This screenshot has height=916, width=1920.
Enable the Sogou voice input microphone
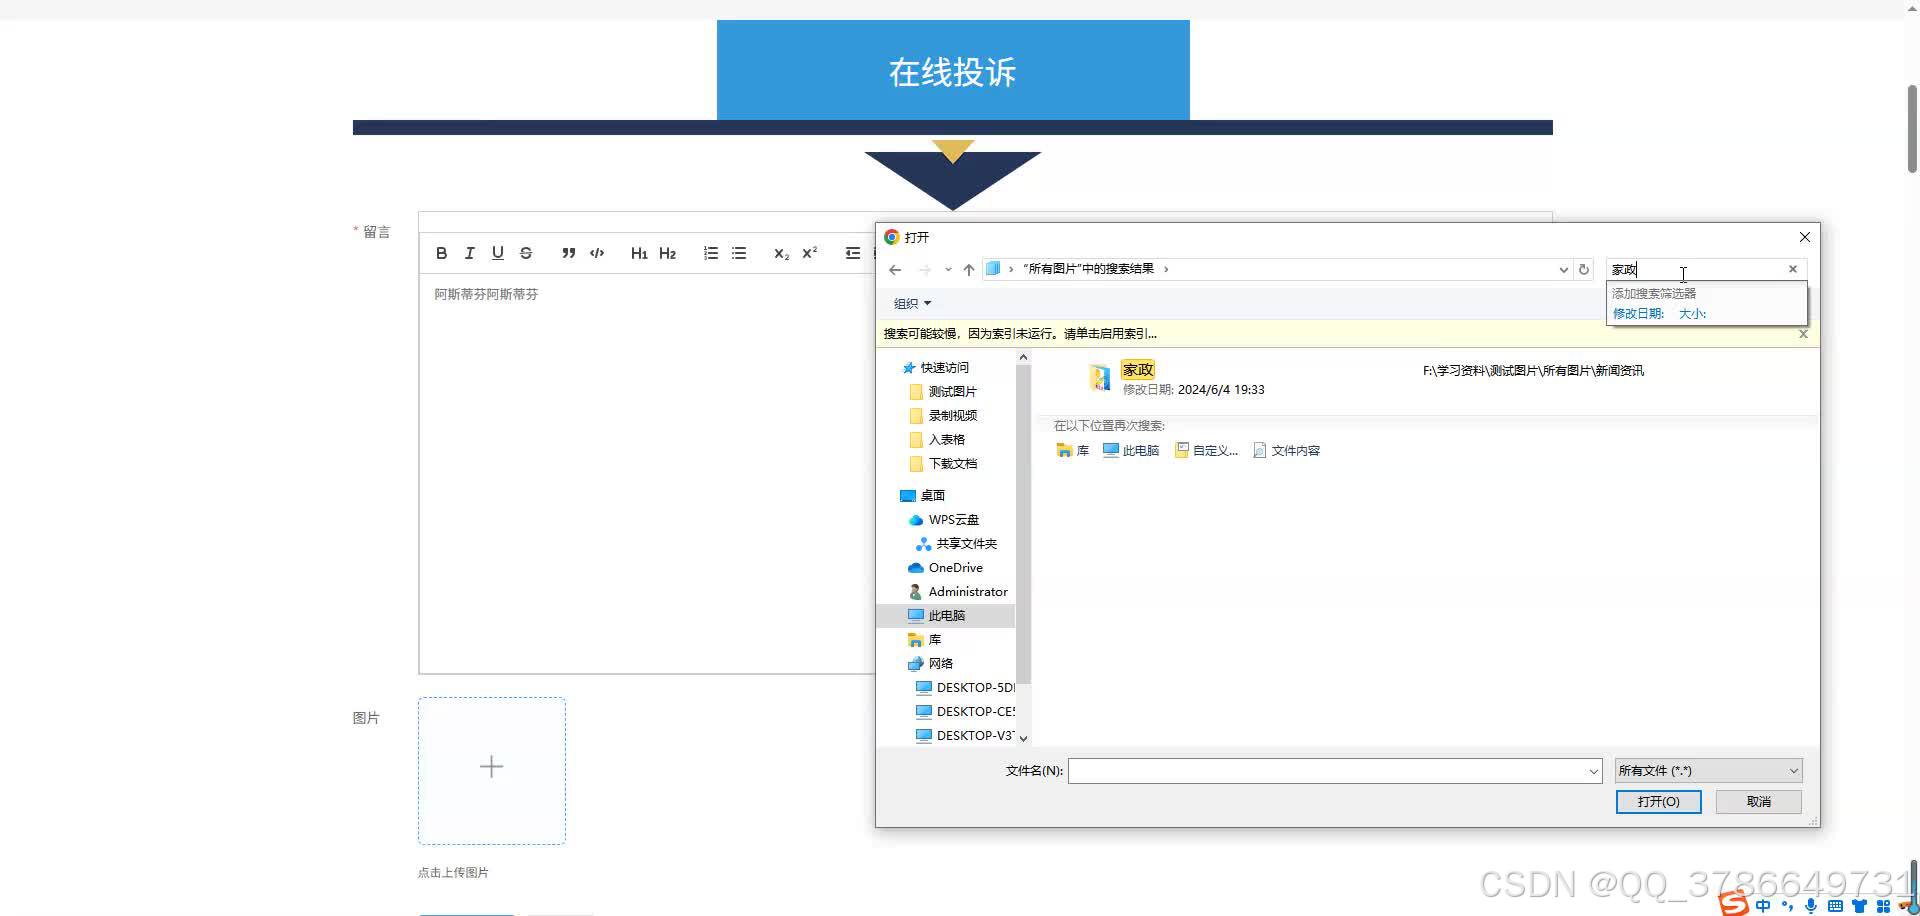click(1810, 905)
